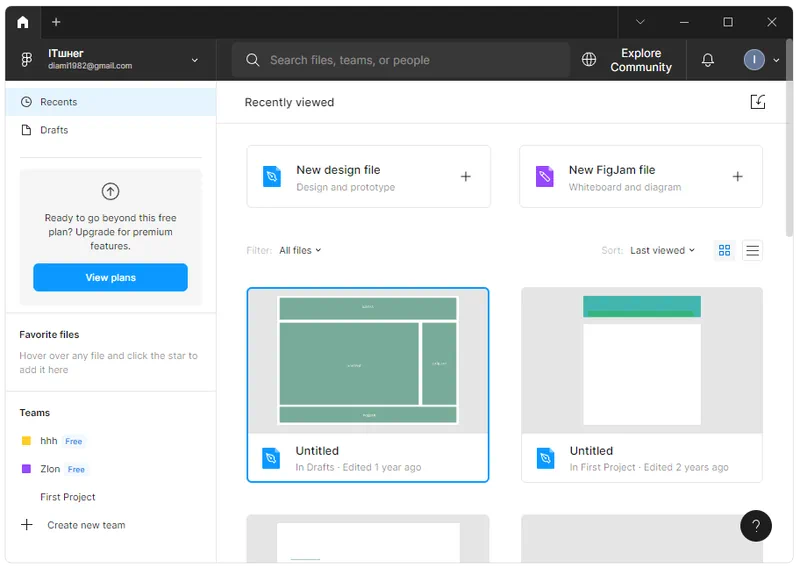The height and width of the screenshot is (568, 800).
Task: Click the upgrade arrow circle icon
Action: (x=110, y=191)
